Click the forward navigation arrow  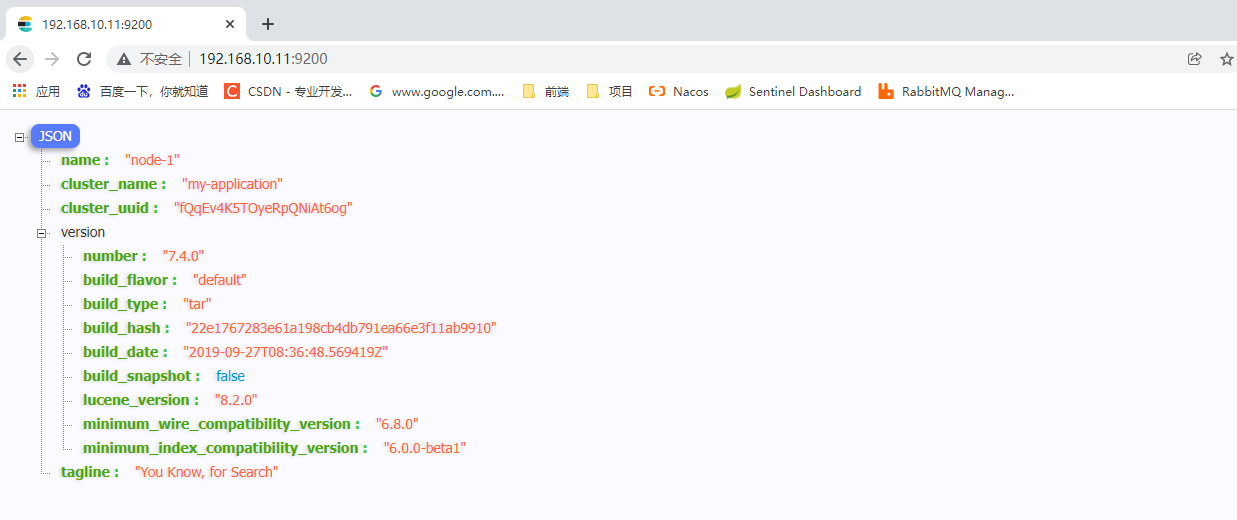(x=52, y=59)
